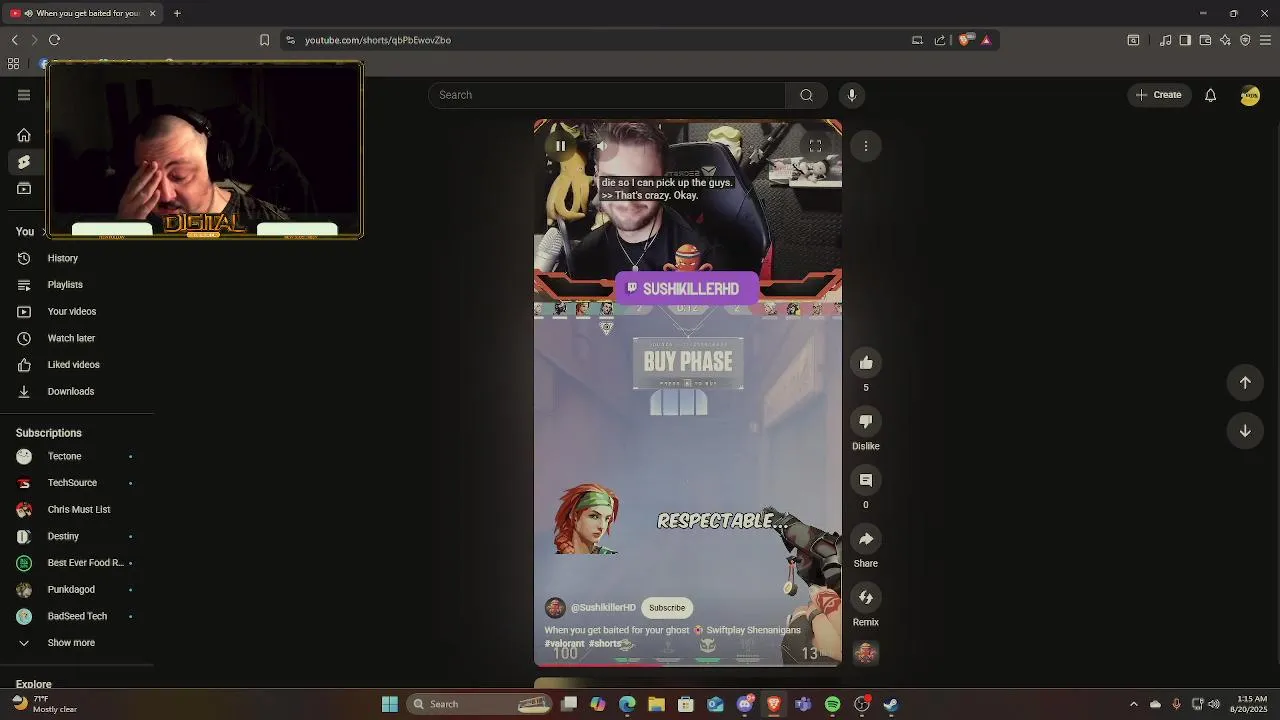Viewport: 1280px width, 720px height.
Task: Start voice search with microphone
Action: (852, 95)
